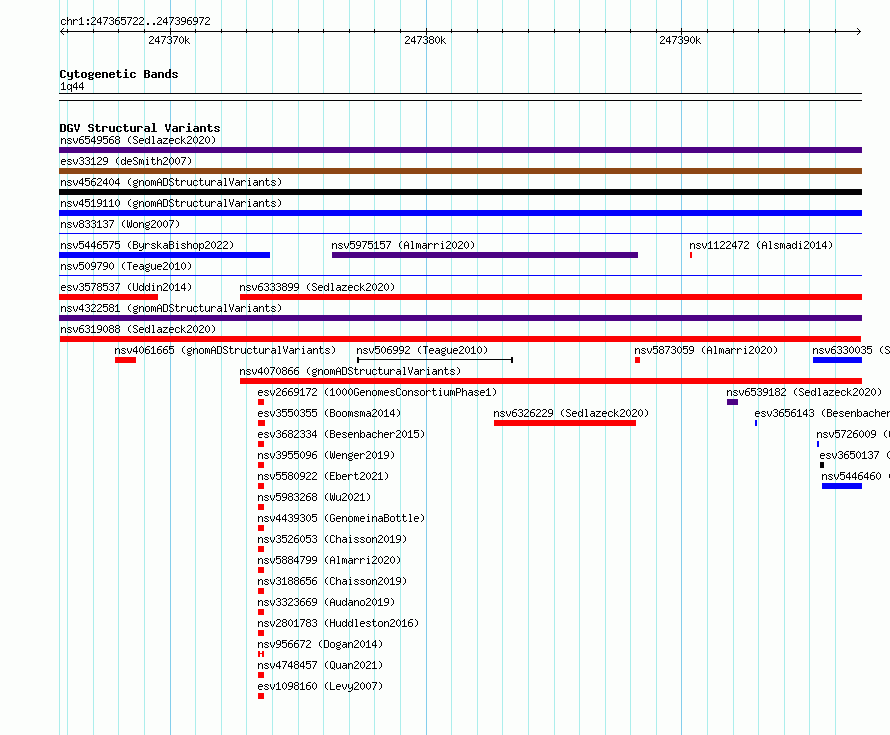The height and width of the screenshot is (735, 890).
Task: Open nsv5975157 (Almarri2020) label
Action: click(x=403, y=245)
